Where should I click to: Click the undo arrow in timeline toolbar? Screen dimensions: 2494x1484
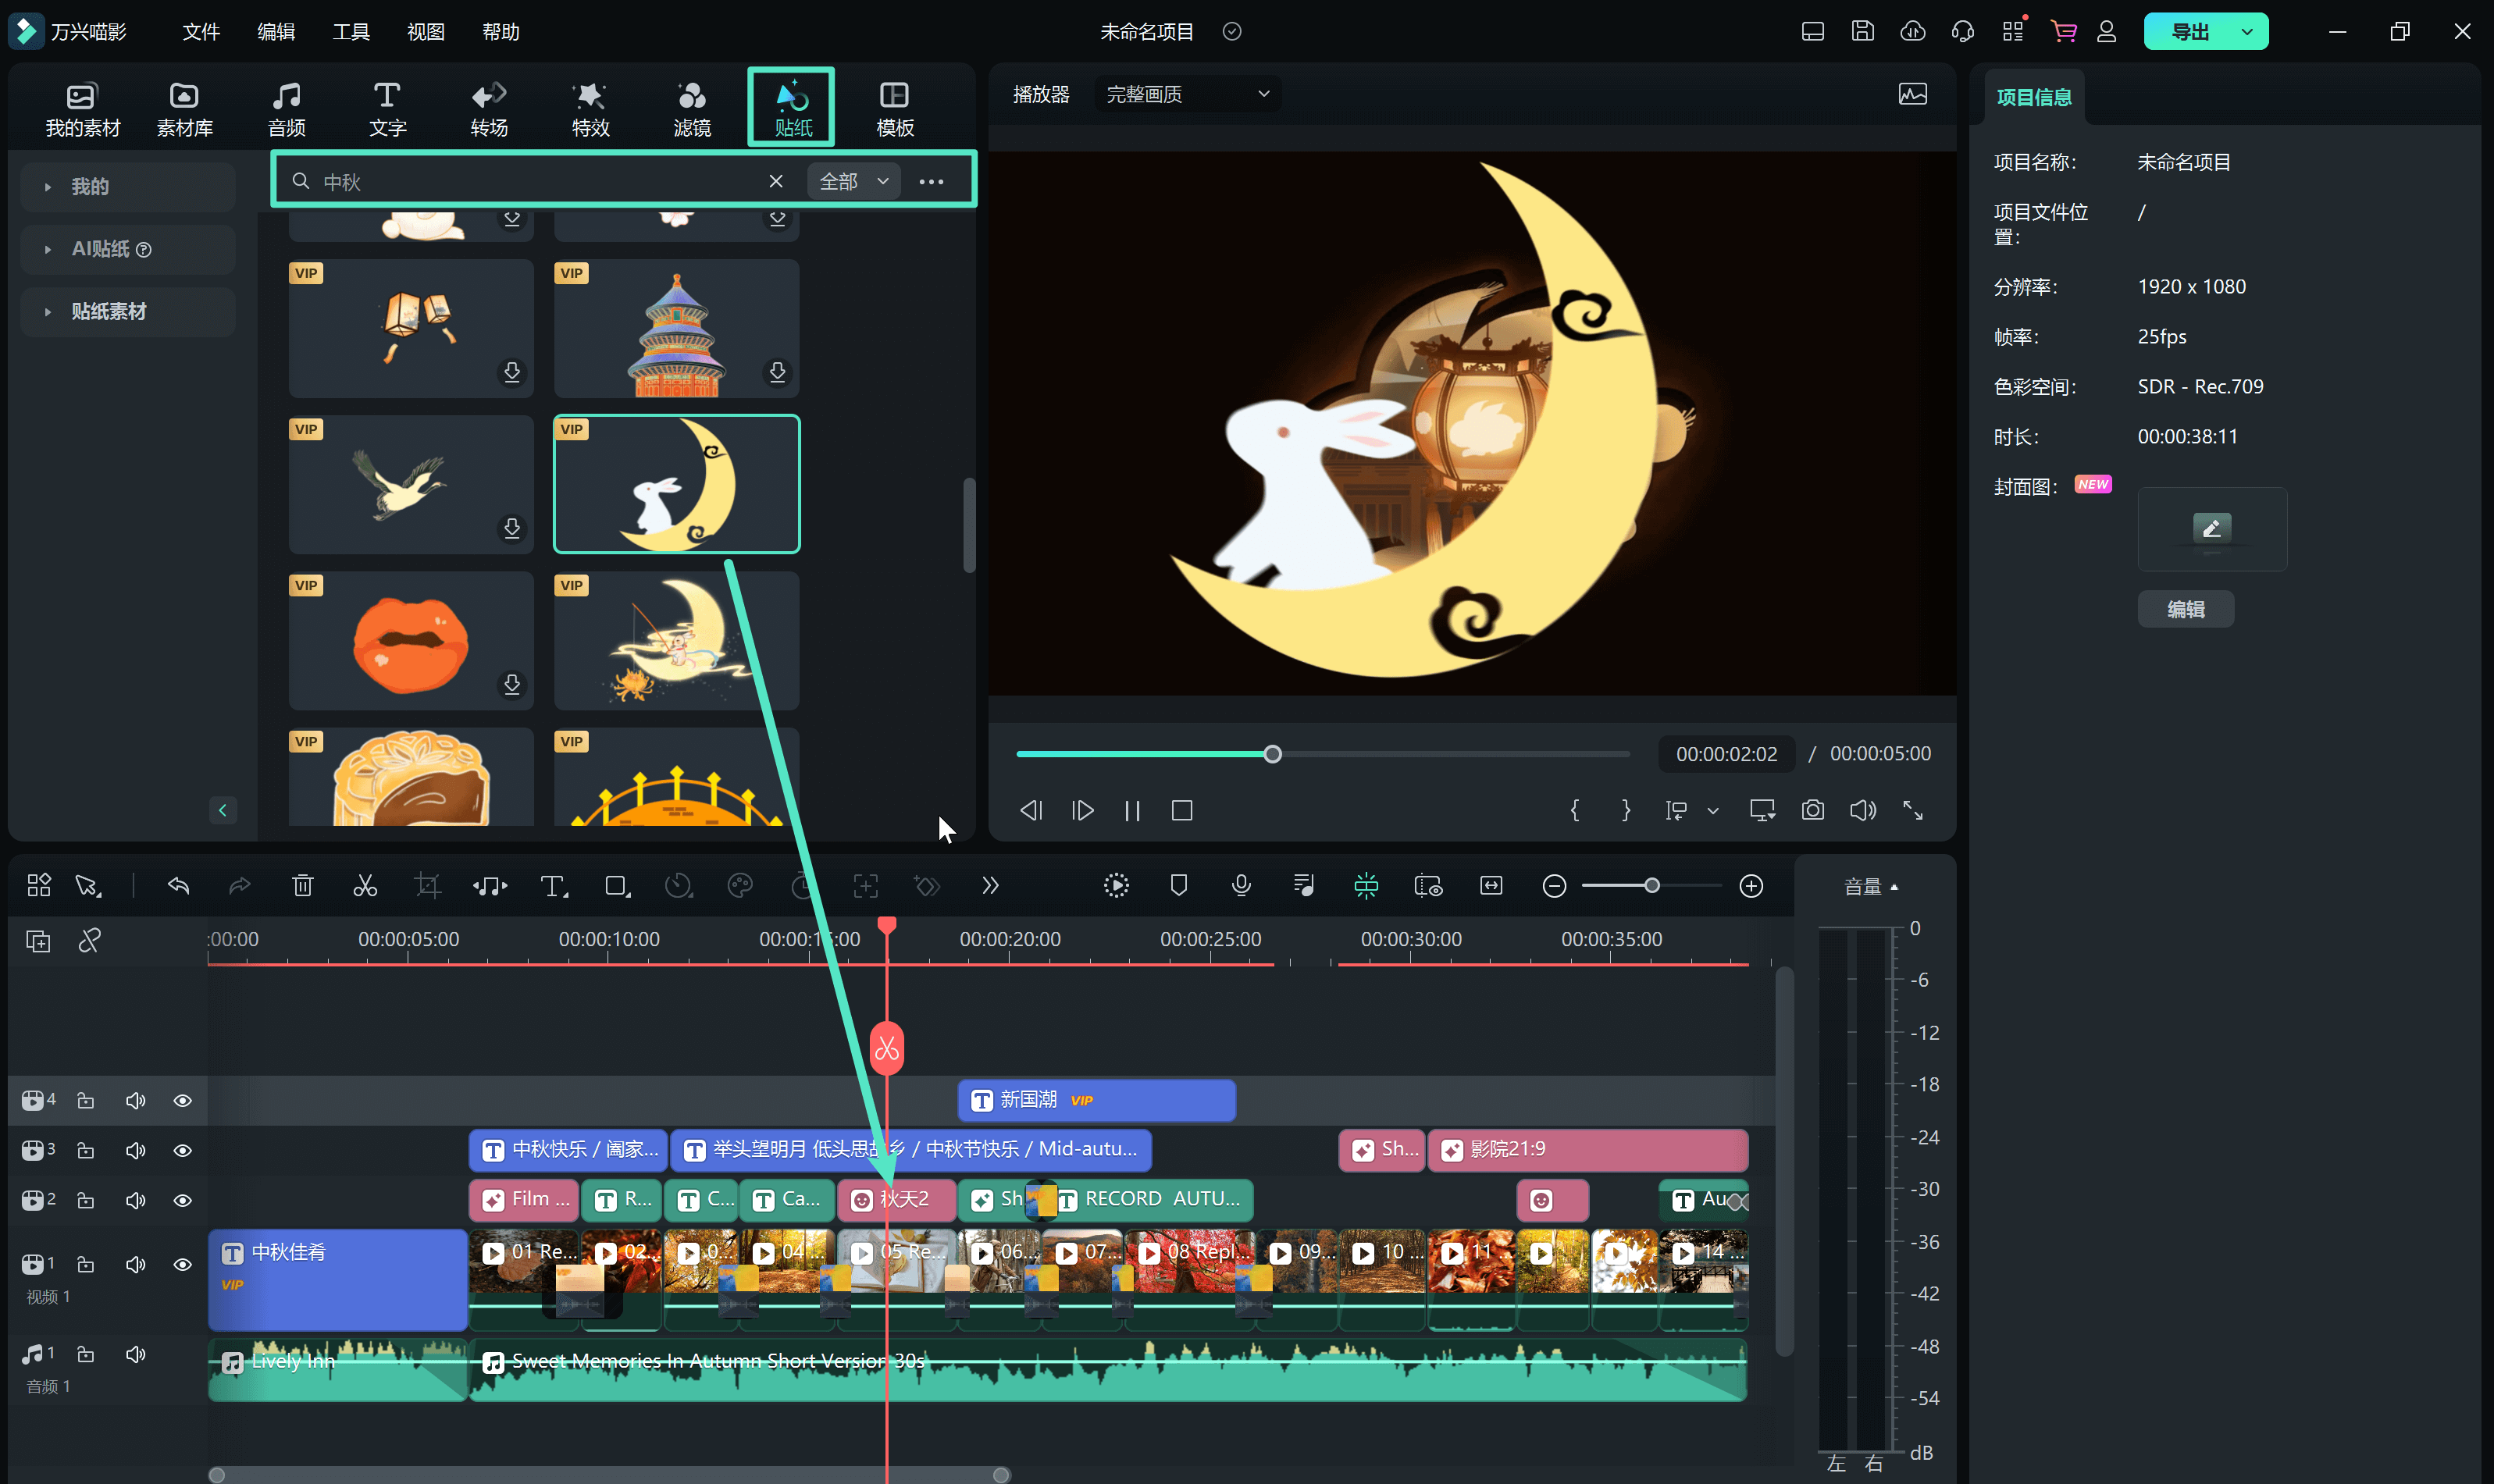179,886
